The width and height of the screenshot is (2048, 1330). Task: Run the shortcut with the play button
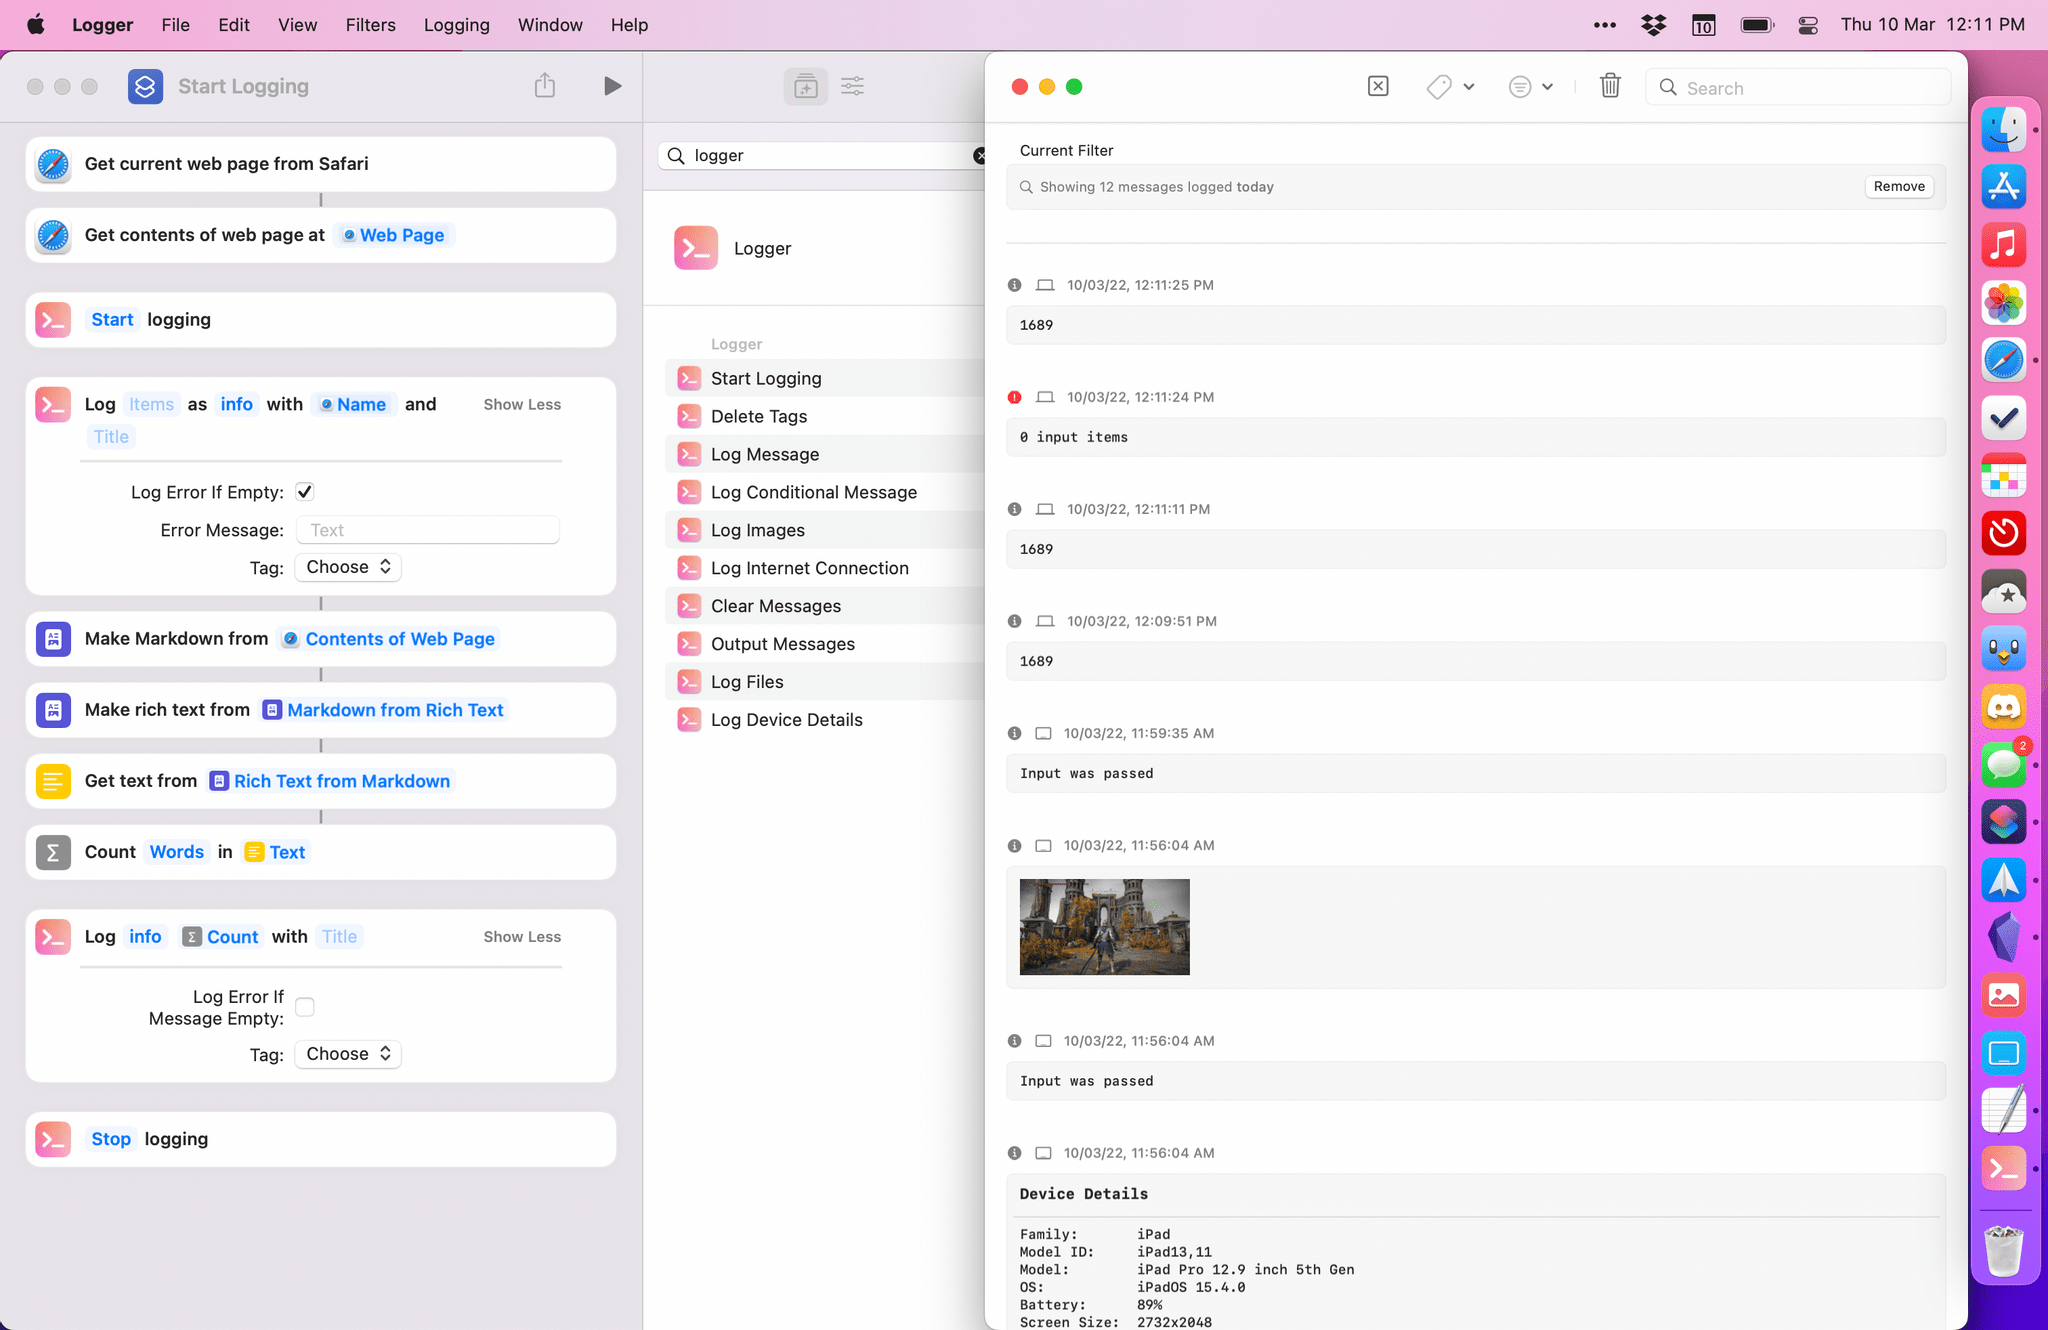(x=612, y=86)
